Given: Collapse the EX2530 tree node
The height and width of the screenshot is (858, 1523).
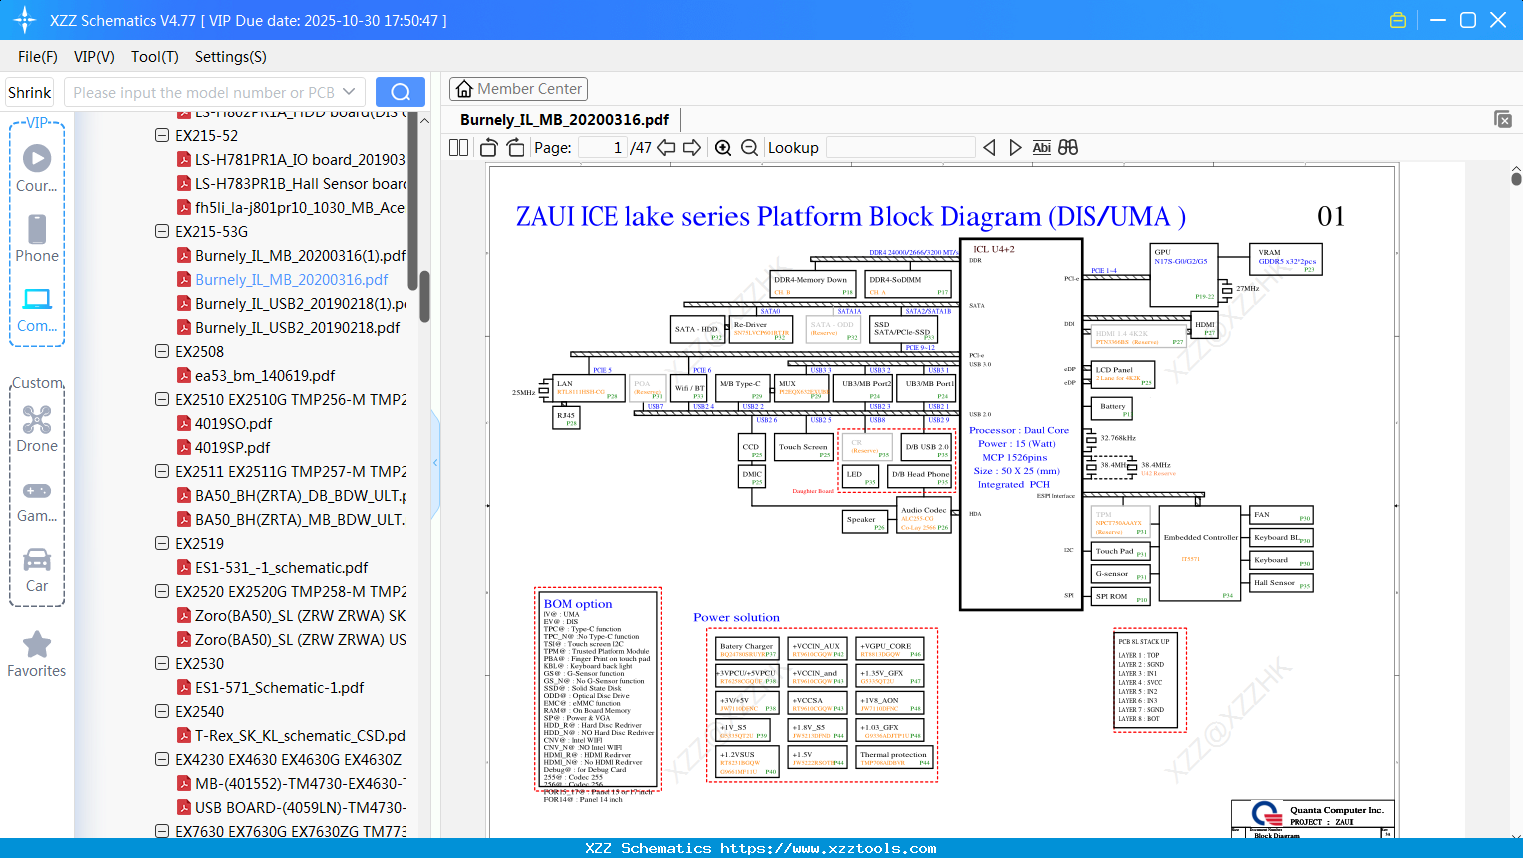Looking at the screenshot, I should (162, 663).
